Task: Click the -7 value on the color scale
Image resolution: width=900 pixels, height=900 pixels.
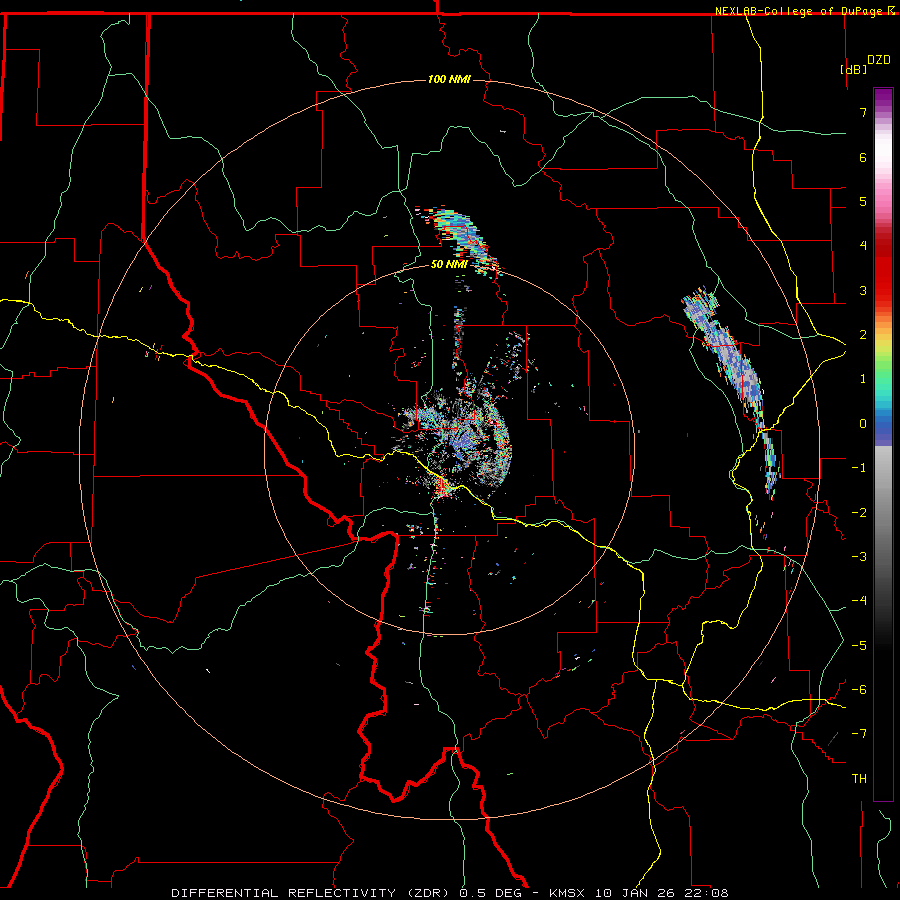Action: pos(859,734)
